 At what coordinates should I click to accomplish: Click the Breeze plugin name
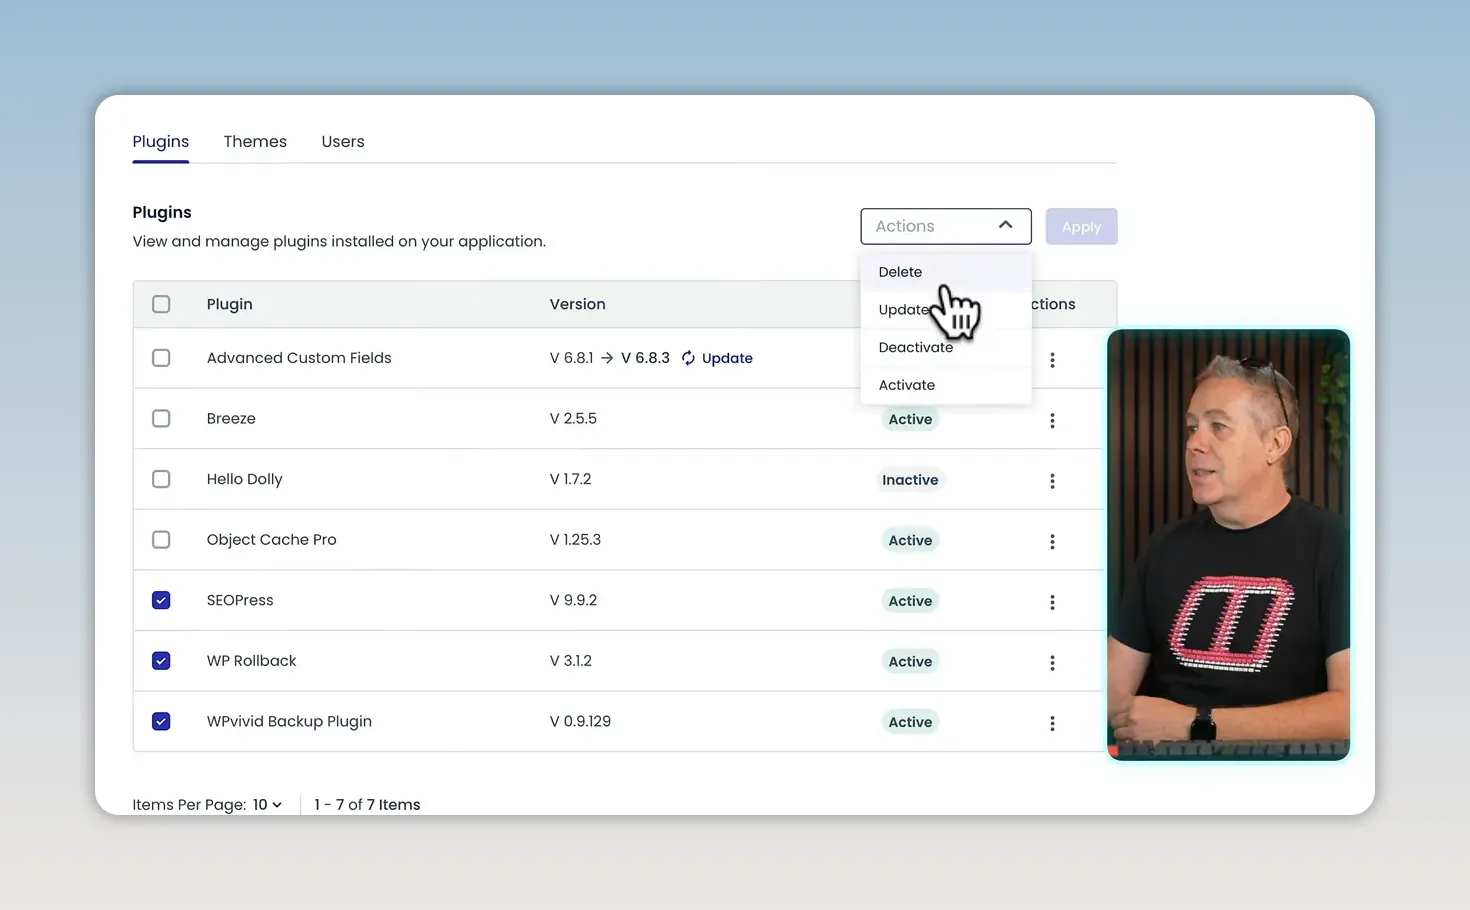231,418
